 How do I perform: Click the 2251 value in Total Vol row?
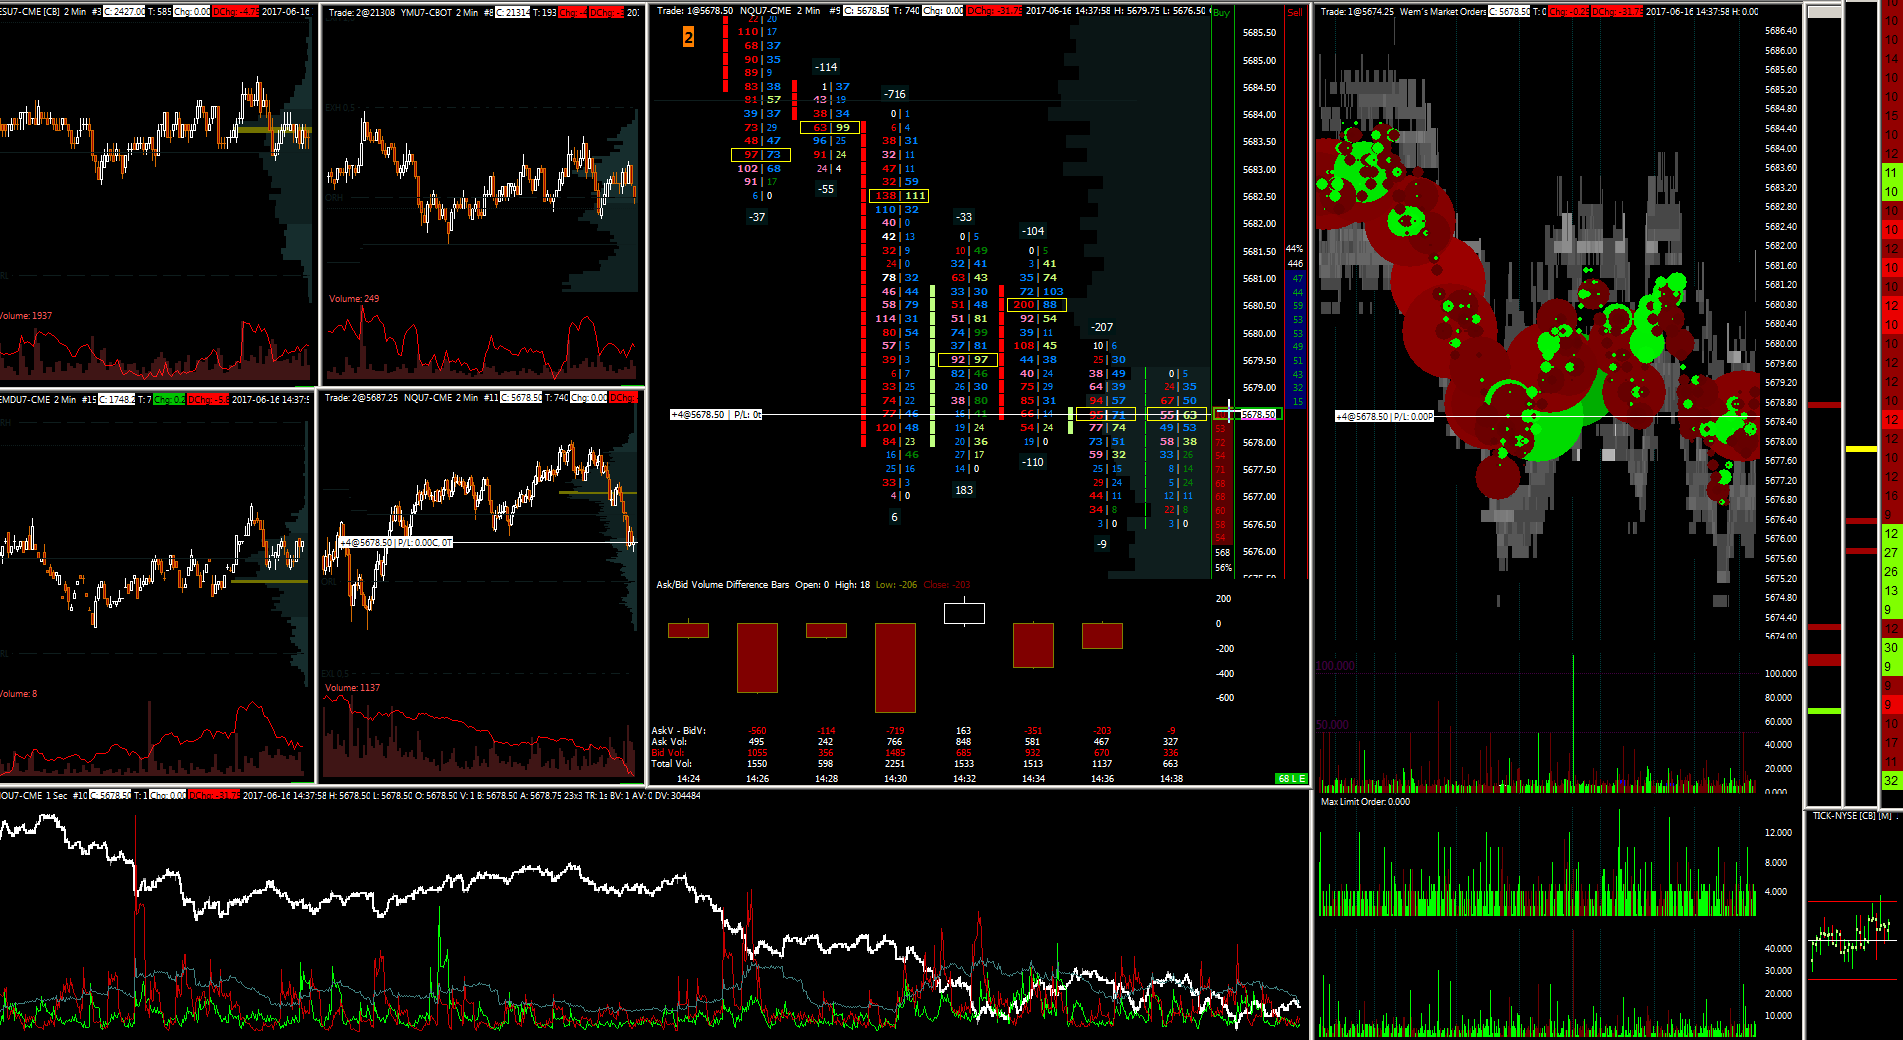tap(895, 764)
